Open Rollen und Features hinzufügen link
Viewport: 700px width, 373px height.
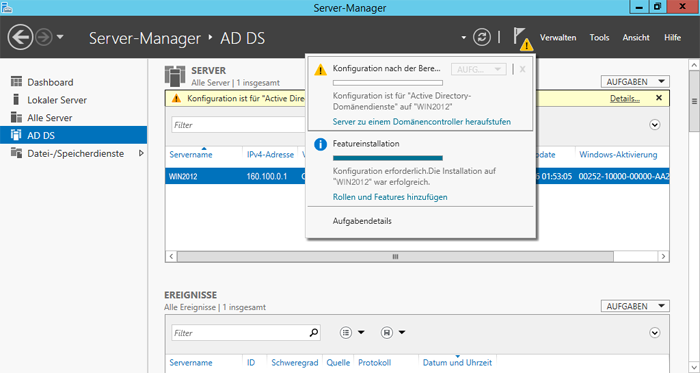tap(390, 197)
